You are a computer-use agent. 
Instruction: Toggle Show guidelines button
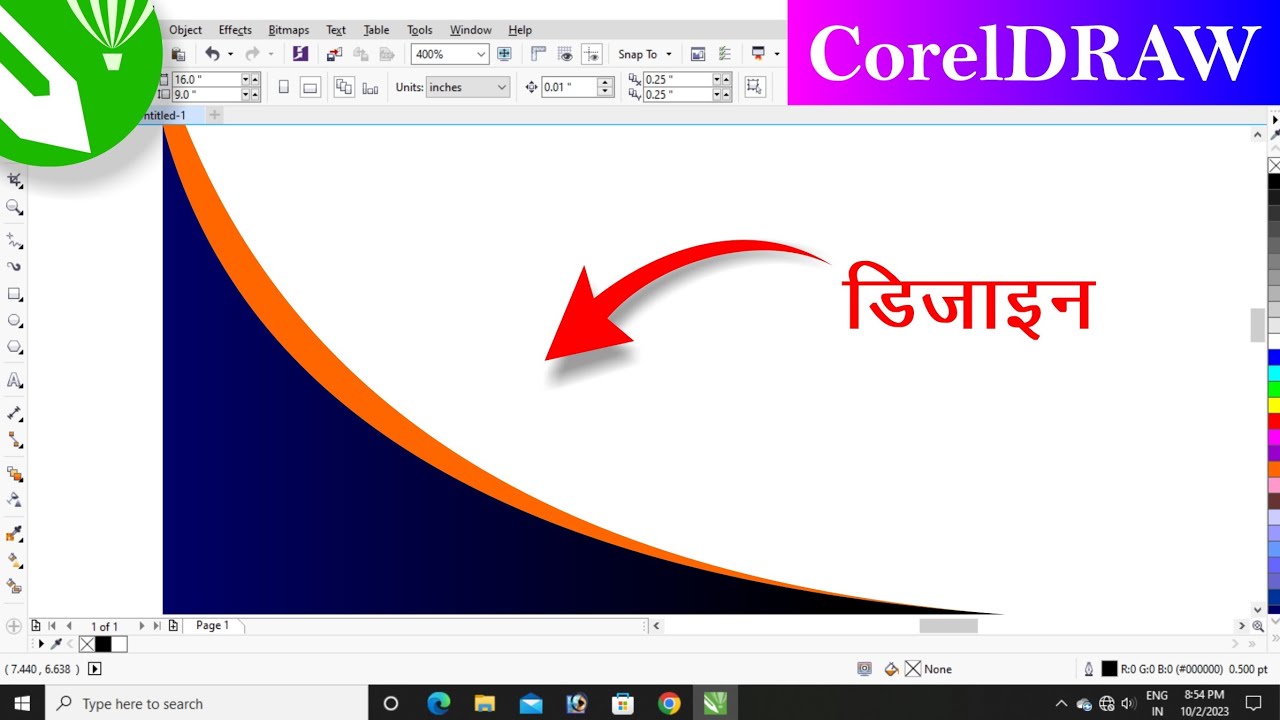592,54
